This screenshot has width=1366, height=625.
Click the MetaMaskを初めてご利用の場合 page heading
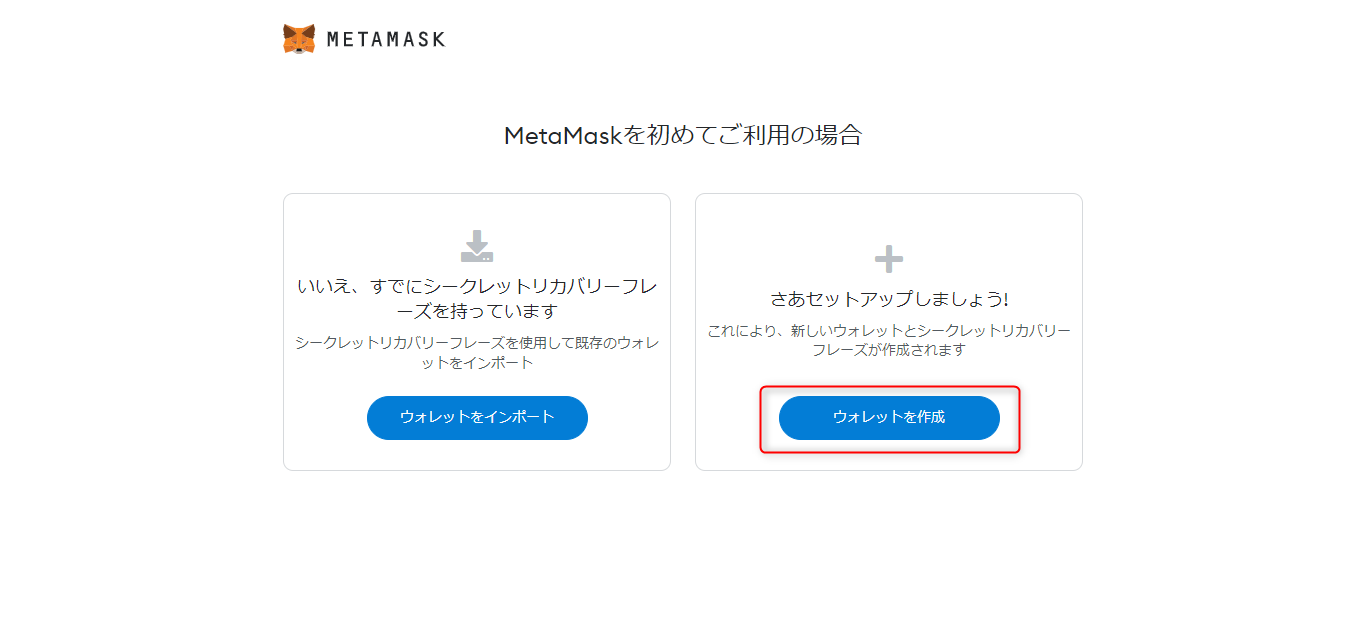tap(683, 136)
